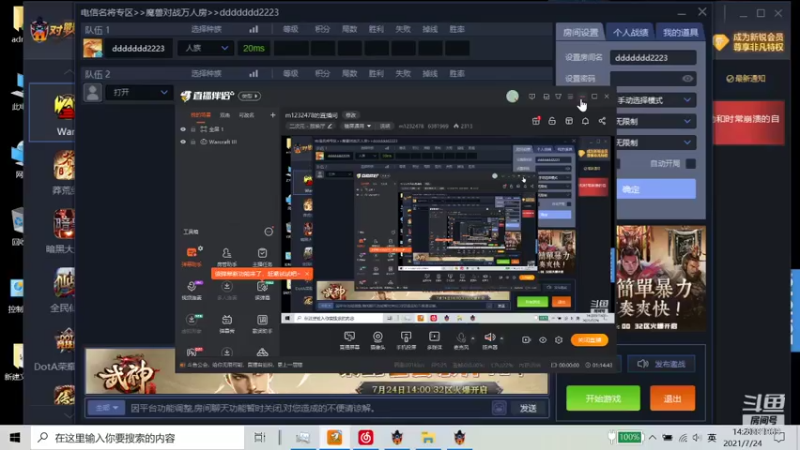This screenshot has width=800, height=450.
Task: Click the 发送 send button
Action: [528, 408]
